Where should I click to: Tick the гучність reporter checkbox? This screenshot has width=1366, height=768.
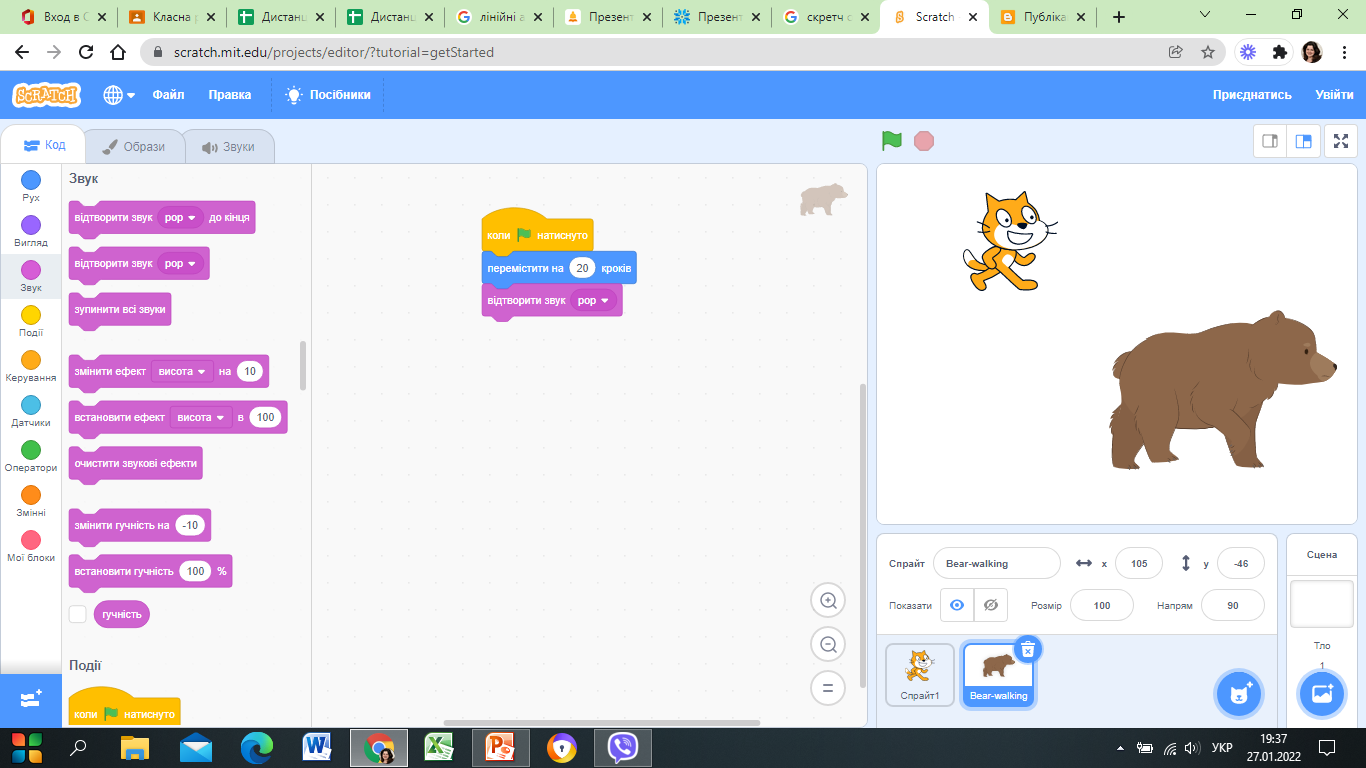(77, 614)
